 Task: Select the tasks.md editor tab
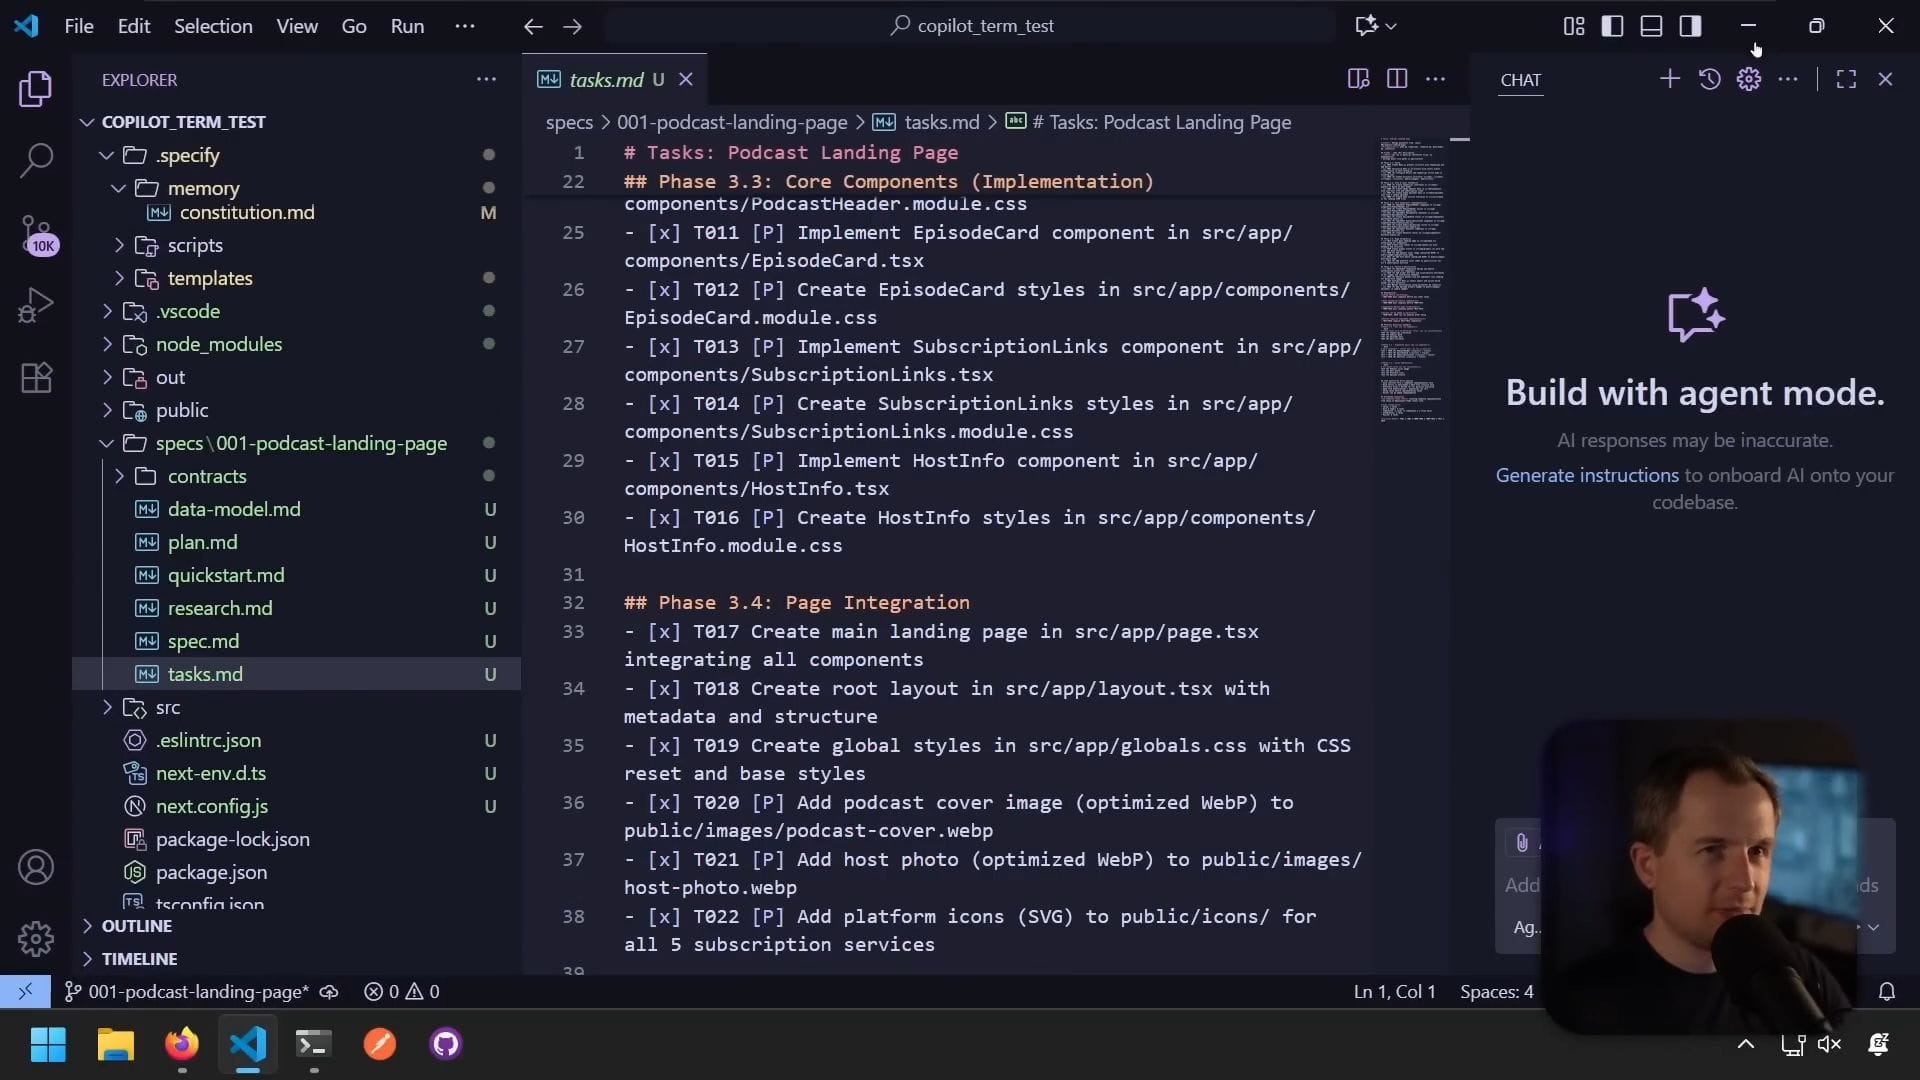606,79
